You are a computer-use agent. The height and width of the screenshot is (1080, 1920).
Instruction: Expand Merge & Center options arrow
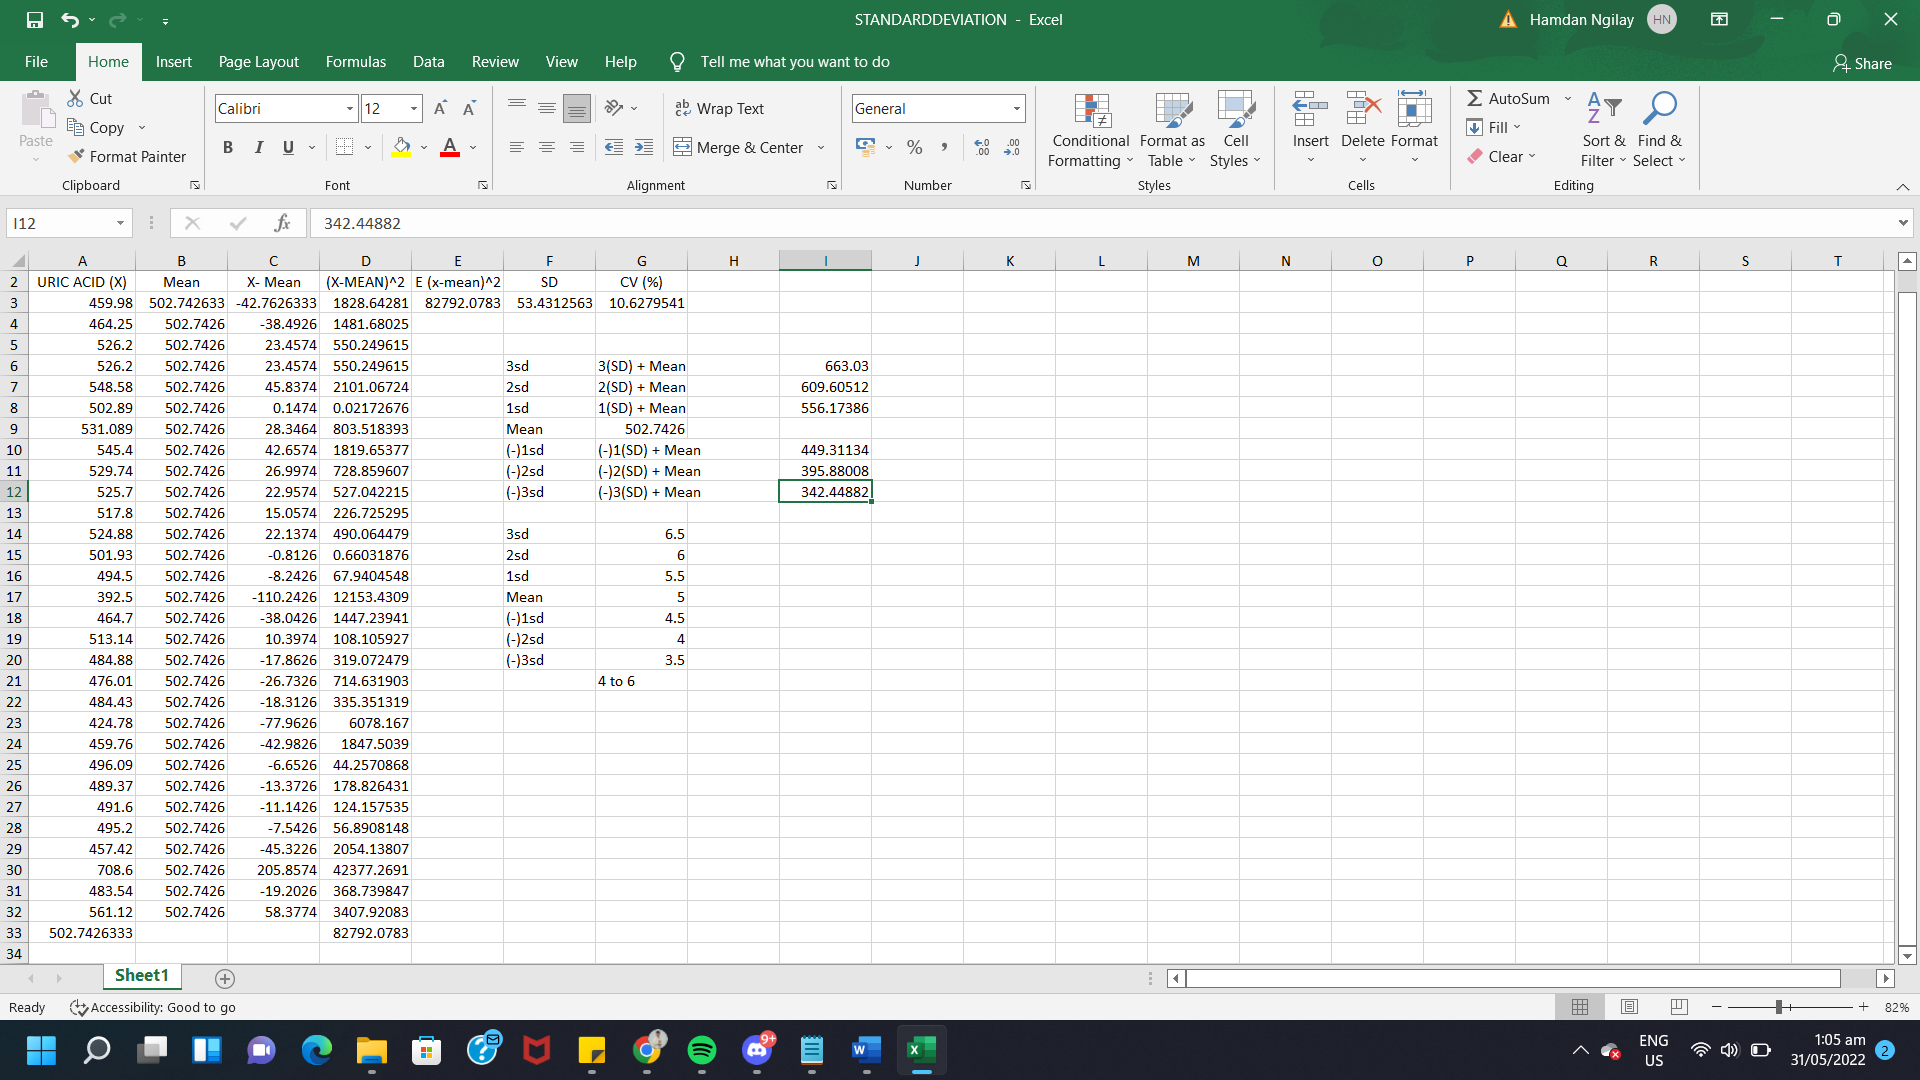click(x=821, y=147)
